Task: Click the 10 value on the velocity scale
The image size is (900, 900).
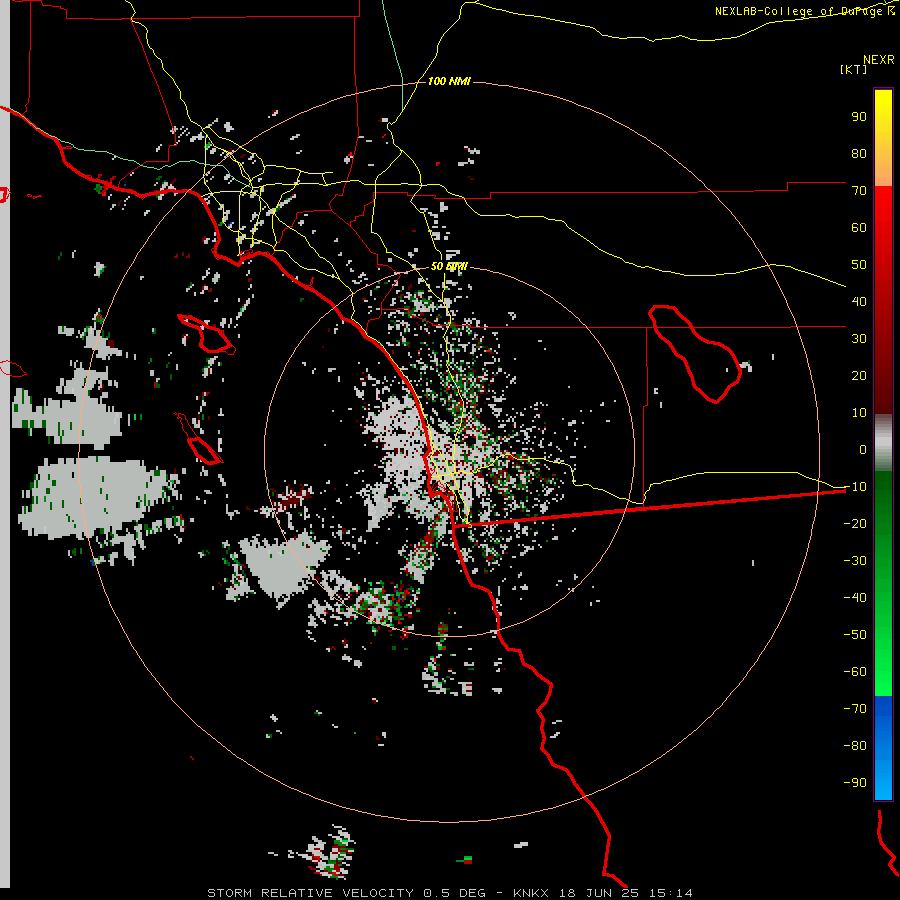Action: 859,413
